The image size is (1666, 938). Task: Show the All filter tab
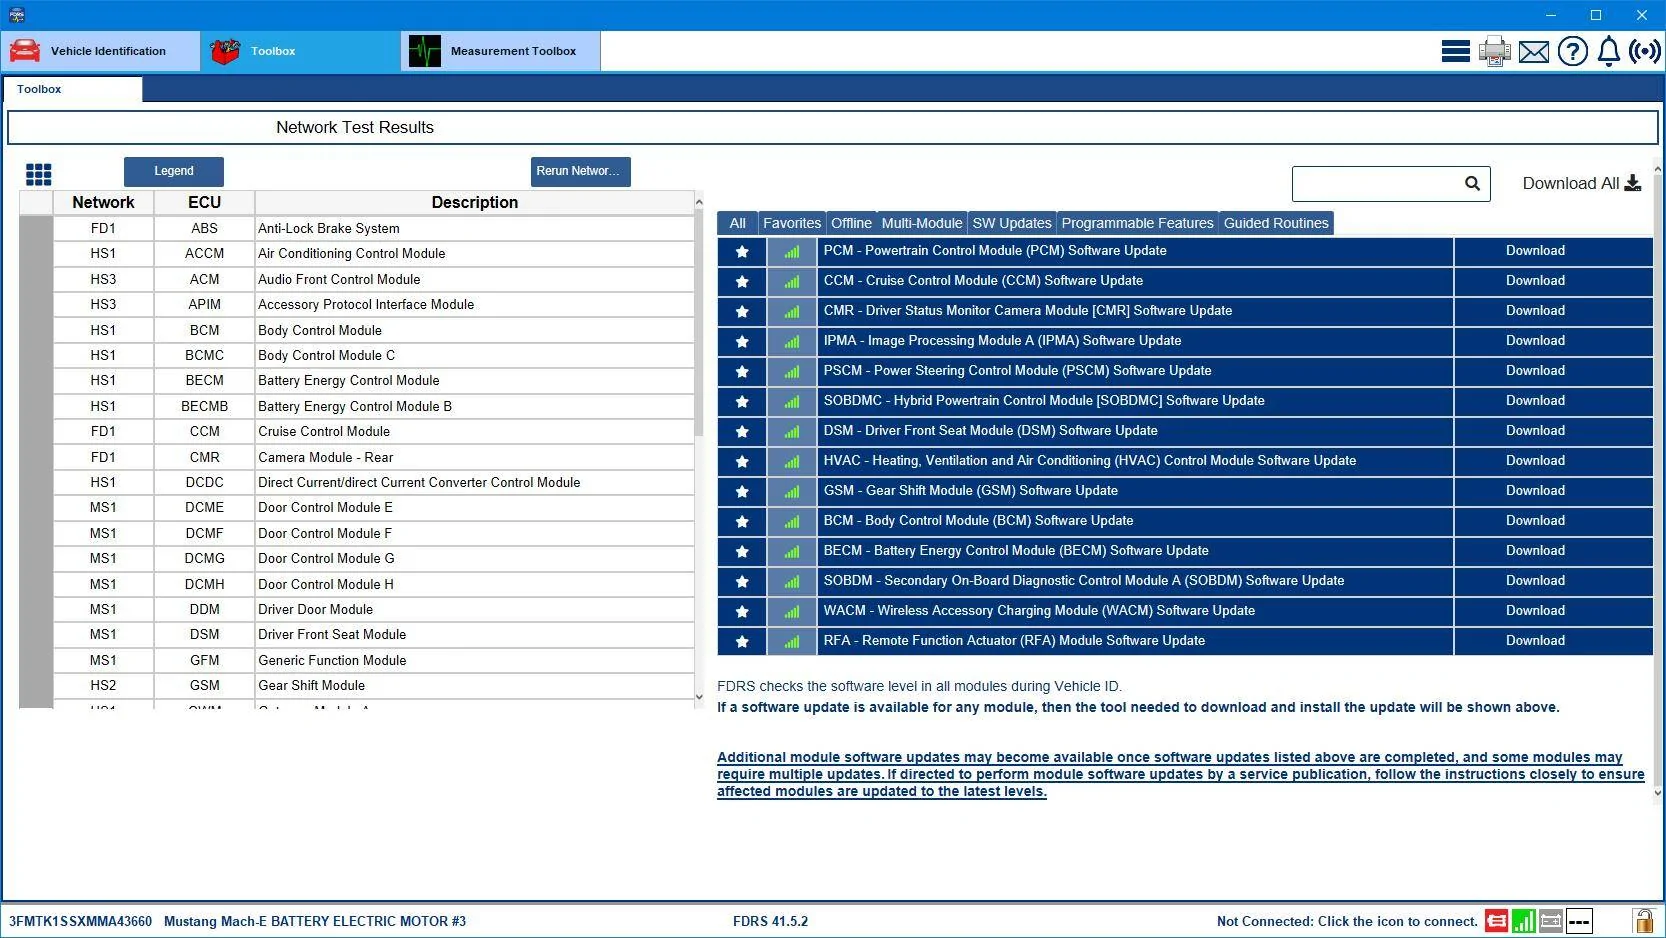pyautogui.click(x=738, y=223)
